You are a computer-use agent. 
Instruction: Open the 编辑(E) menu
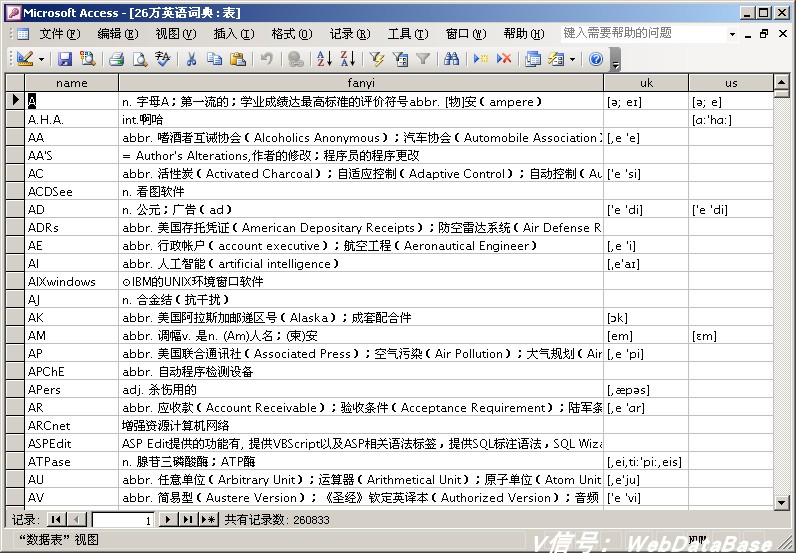117,34
